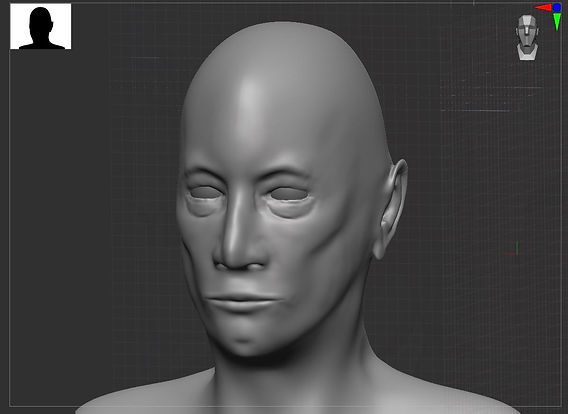Click the brow ridge above the right eye socket
568x414 pixels.
(203, 173)
